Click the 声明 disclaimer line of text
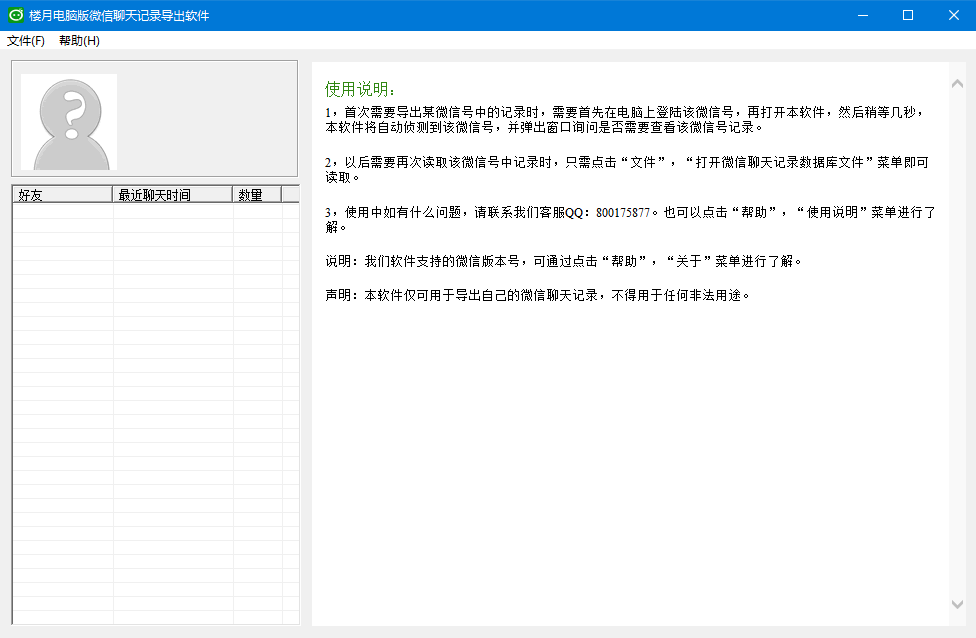The height and width of the screenshot is (638, 976). pyautogui.click(x=537, y=295)
